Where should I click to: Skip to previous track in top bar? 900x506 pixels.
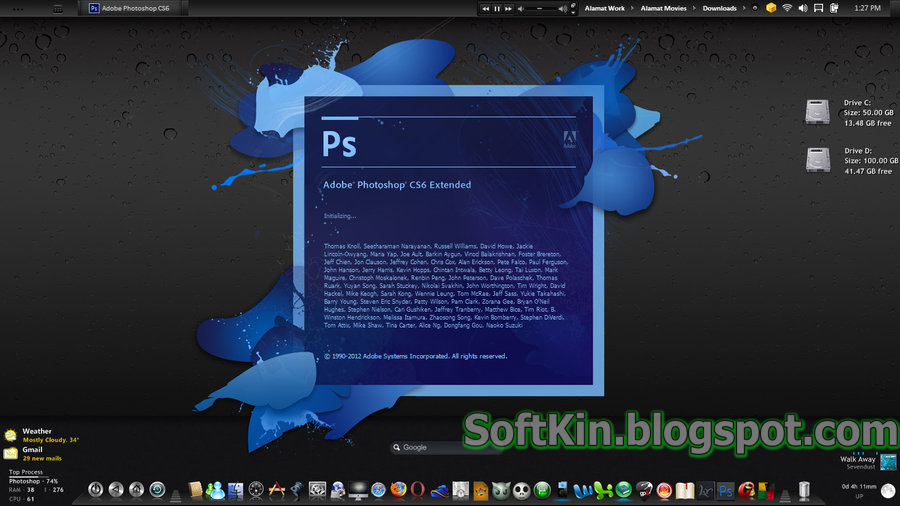486,9
